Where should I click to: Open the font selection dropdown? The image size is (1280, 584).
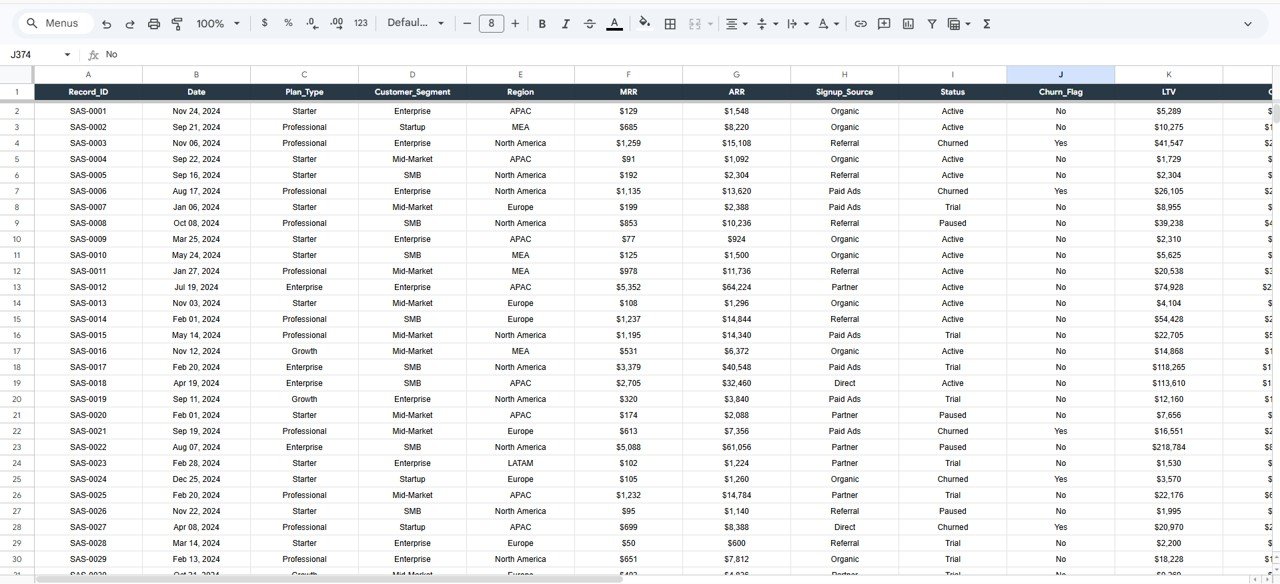[x=413, y=22]
